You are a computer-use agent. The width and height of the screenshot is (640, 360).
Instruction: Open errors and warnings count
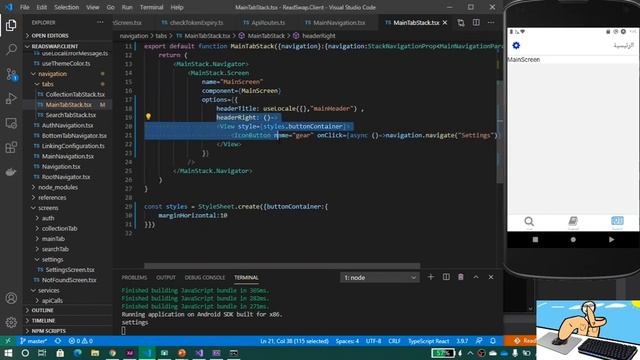pos(81,341)
